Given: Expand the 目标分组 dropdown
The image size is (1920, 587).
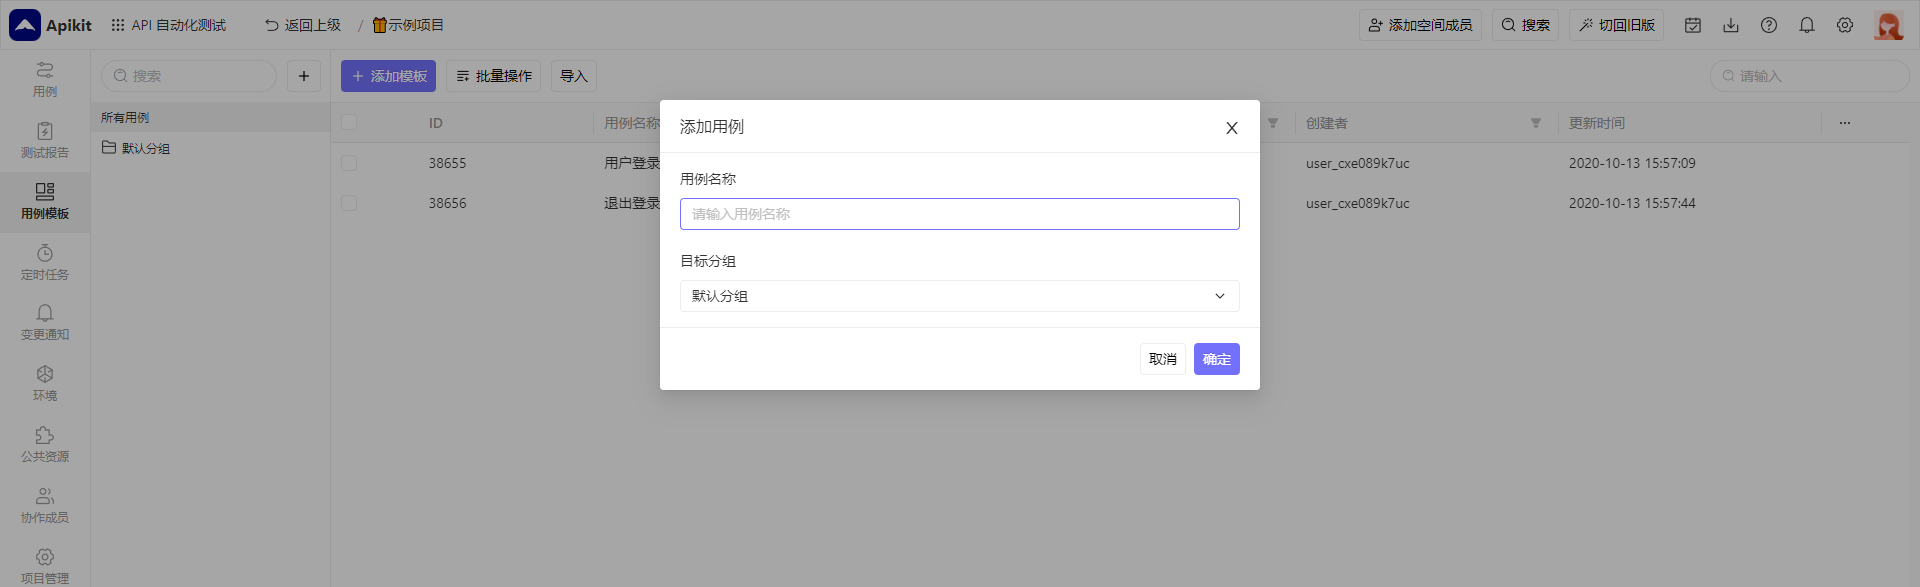Looking at the screenshot, I should tap(959, 296).
